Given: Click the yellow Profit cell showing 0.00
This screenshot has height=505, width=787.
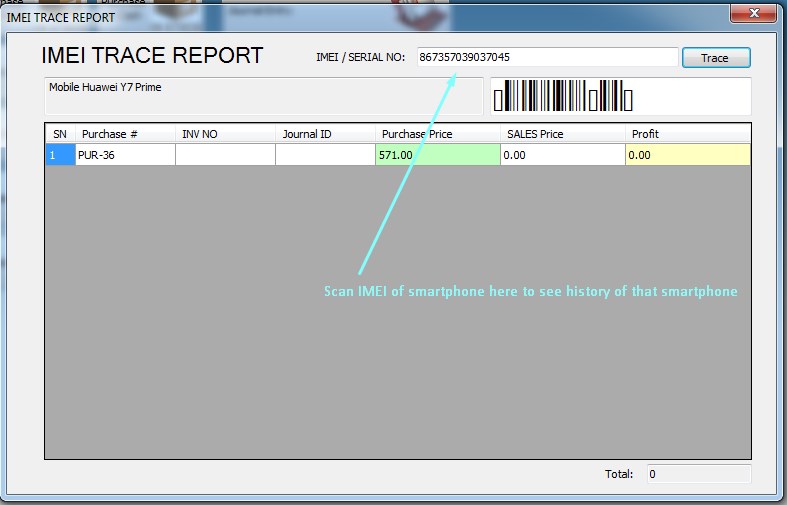Looking at the screenshot, I should pos(688,155).
